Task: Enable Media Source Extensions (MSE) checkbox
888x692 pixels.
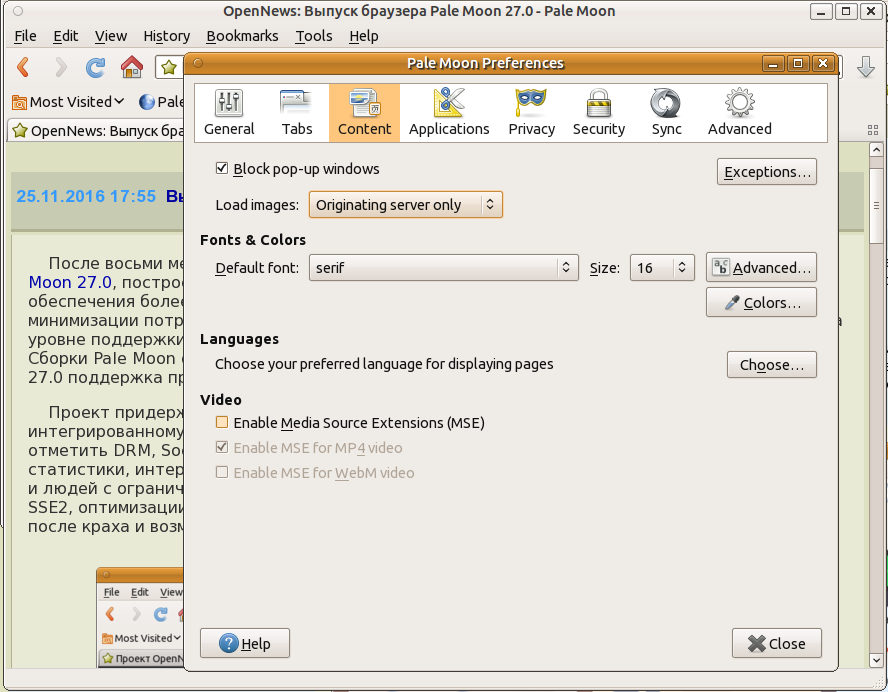Action: point(223,423)
